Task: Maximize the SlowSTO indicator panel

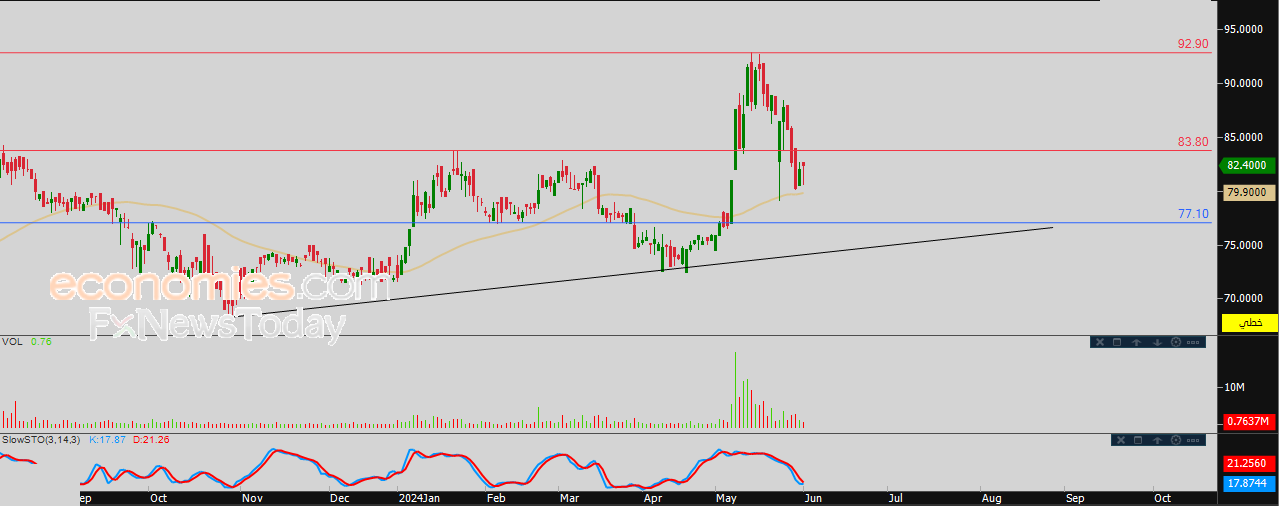Action: point(1138,440)
